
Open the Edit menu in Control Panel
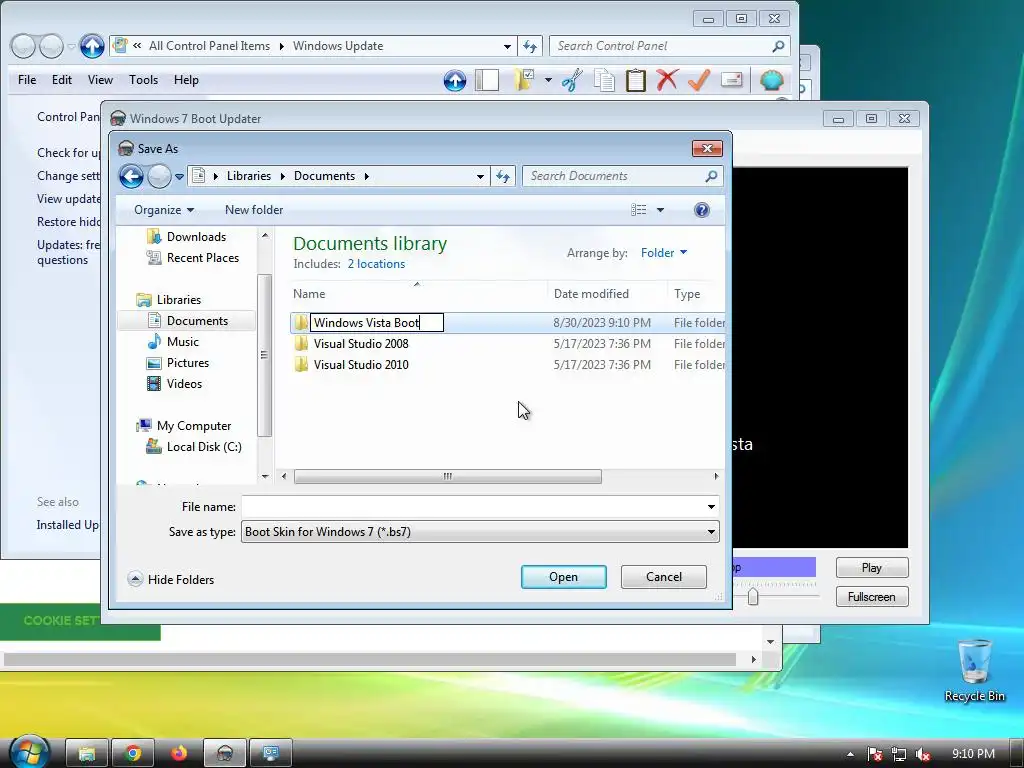point(62,80)
